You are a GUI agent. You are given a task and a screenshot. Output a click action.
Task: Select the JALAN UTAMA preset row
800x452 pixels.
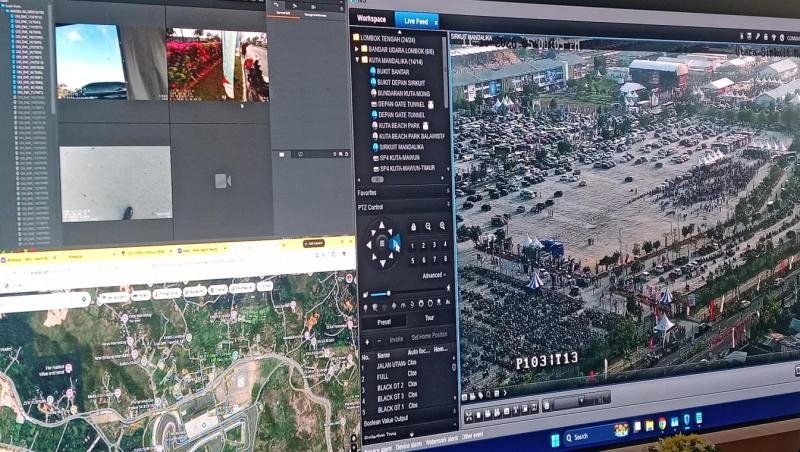click(x=407, y=364)
